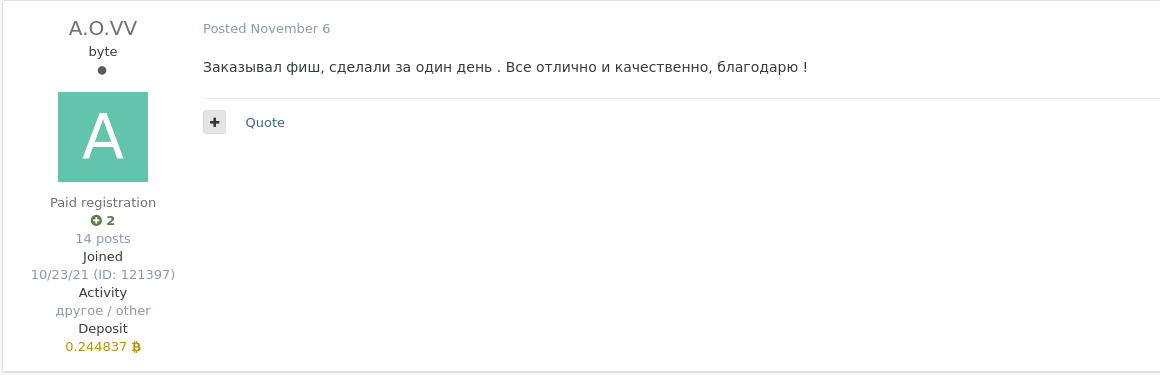Click the byte rank title

(103, 52)
